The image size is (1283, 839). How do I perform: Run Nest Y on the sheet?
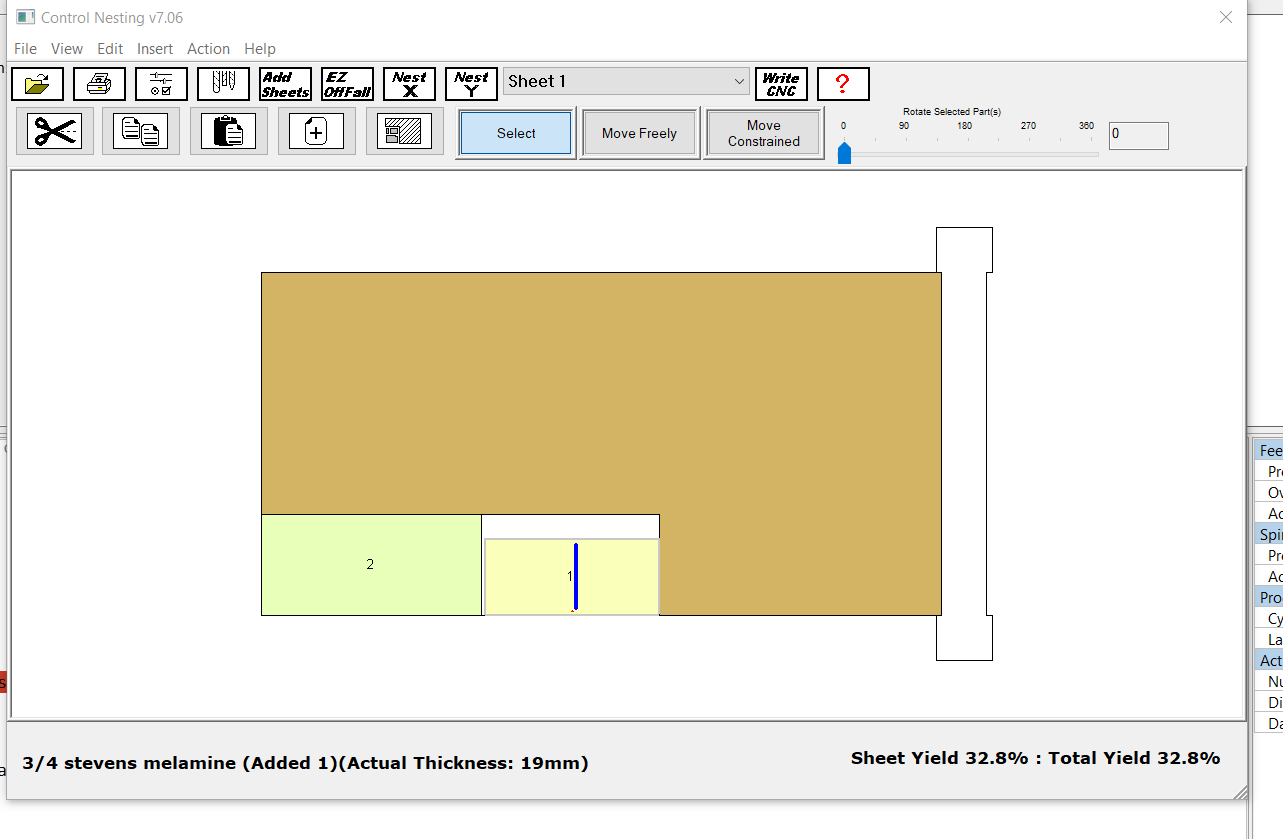(x=471, y=84)
